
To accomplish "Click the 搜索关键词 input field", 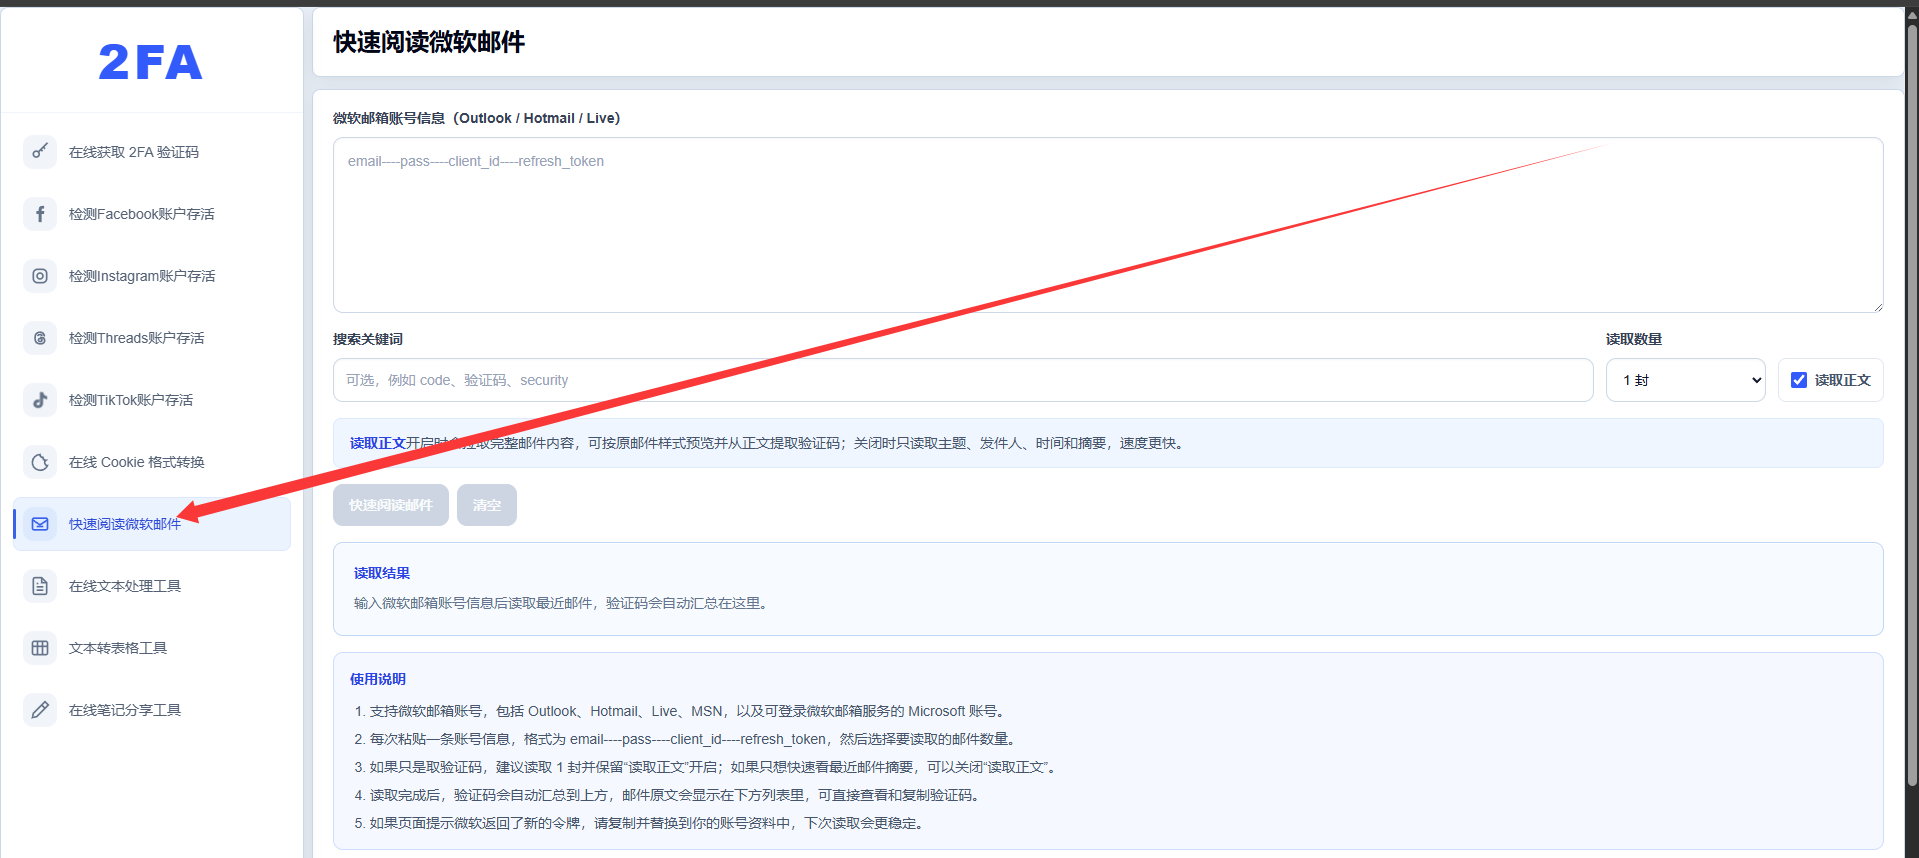I will pyautogui.click(x=963, y=380).
